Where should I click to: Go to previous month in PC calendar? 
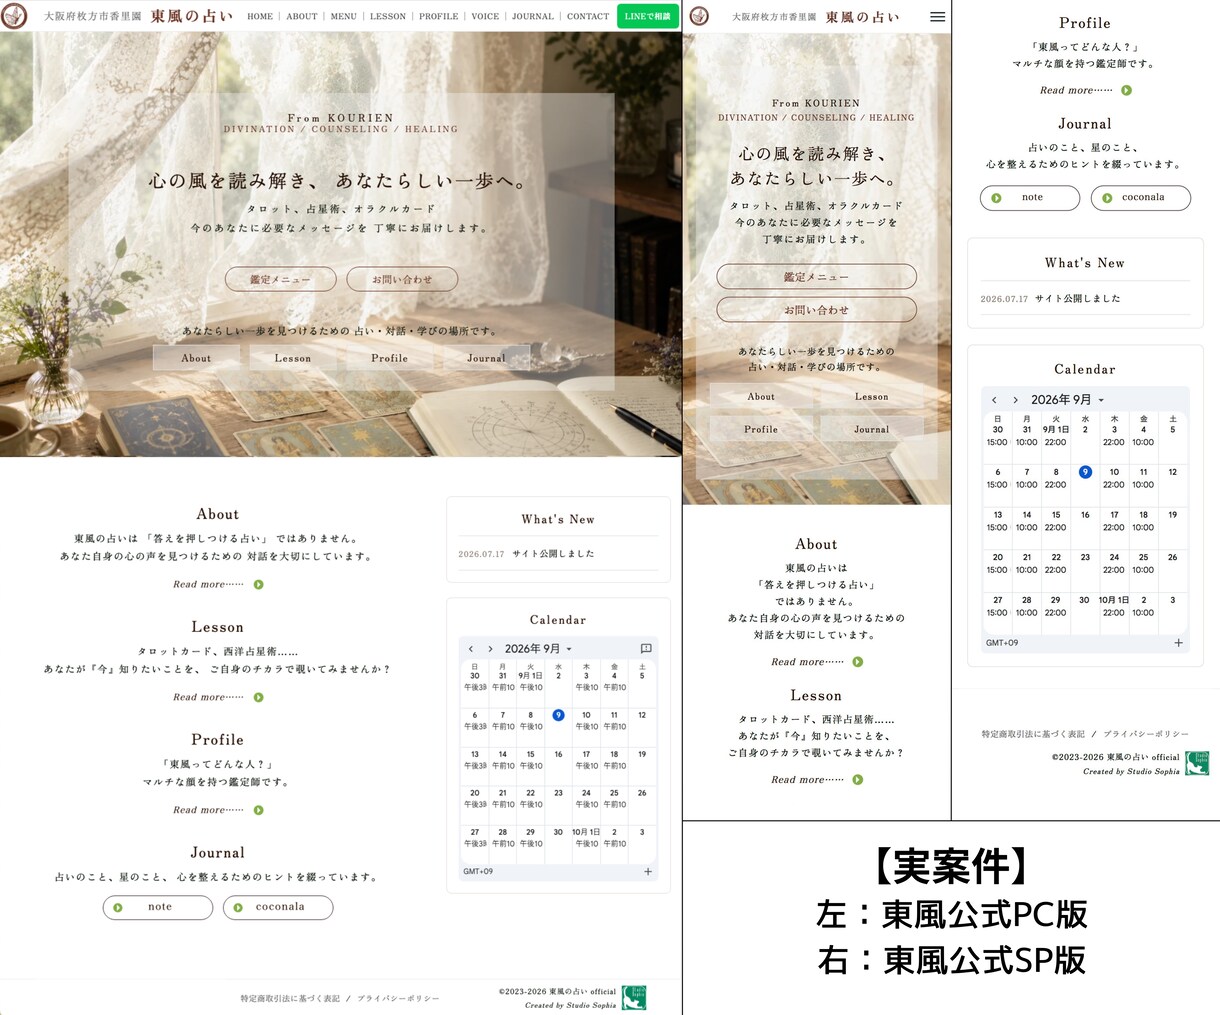pyautogui.click(x=471, y=649)
